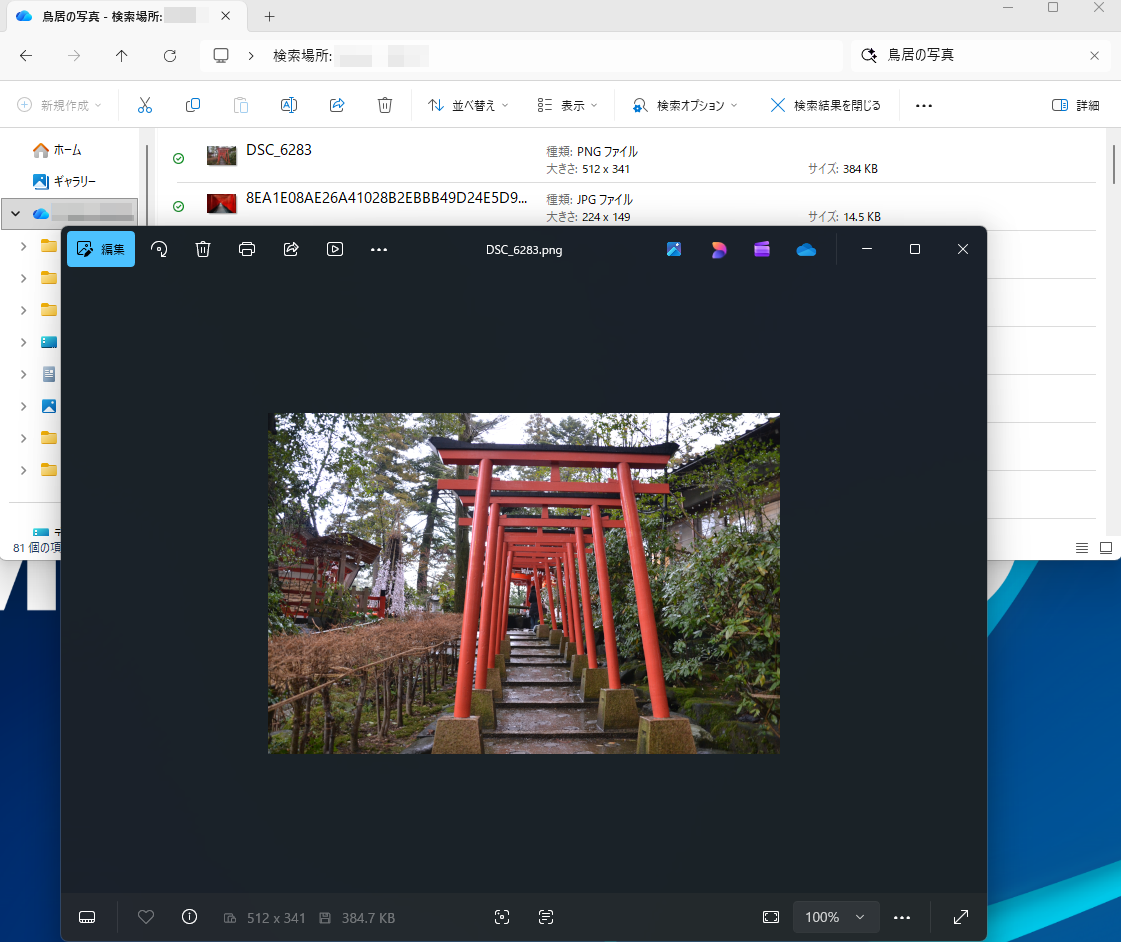Share the photo from Photos toolbar

click(x=291, y=249)
